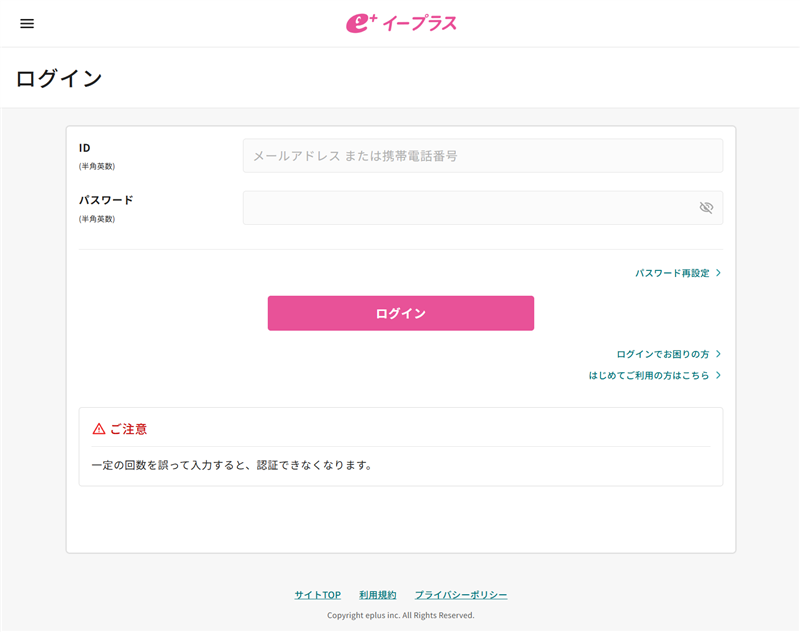Toggle password visibility with the eye icon
The width and height of the screenshot is (800, 632).
[x=706, y=208]
